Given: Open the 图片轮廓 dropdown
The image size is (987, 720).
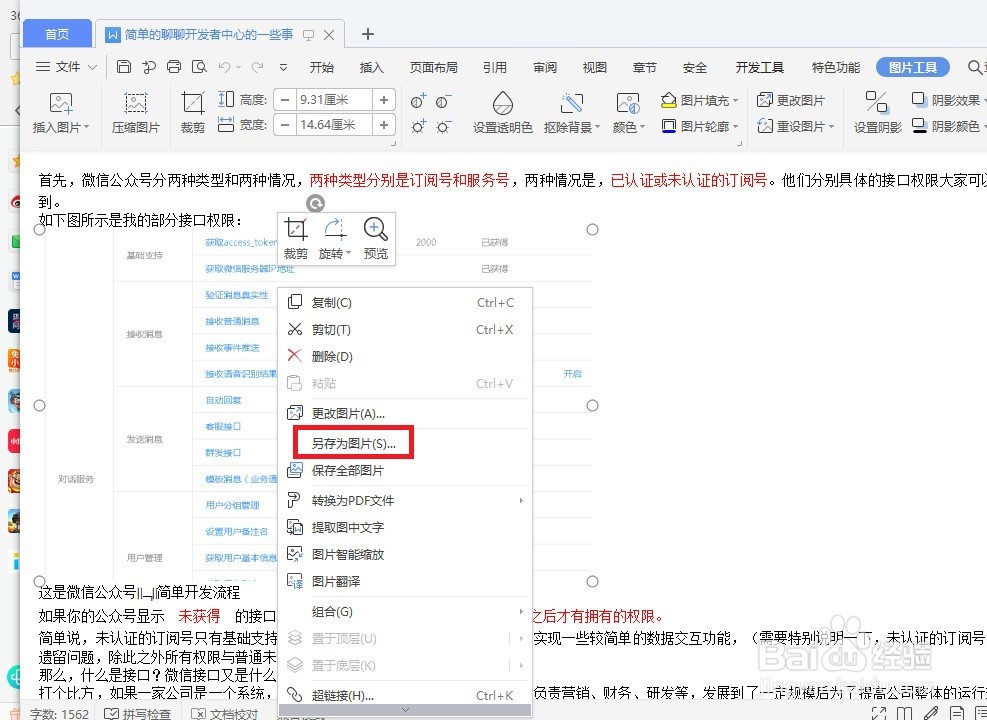Looking at the screenshot, I should point(735,127).
